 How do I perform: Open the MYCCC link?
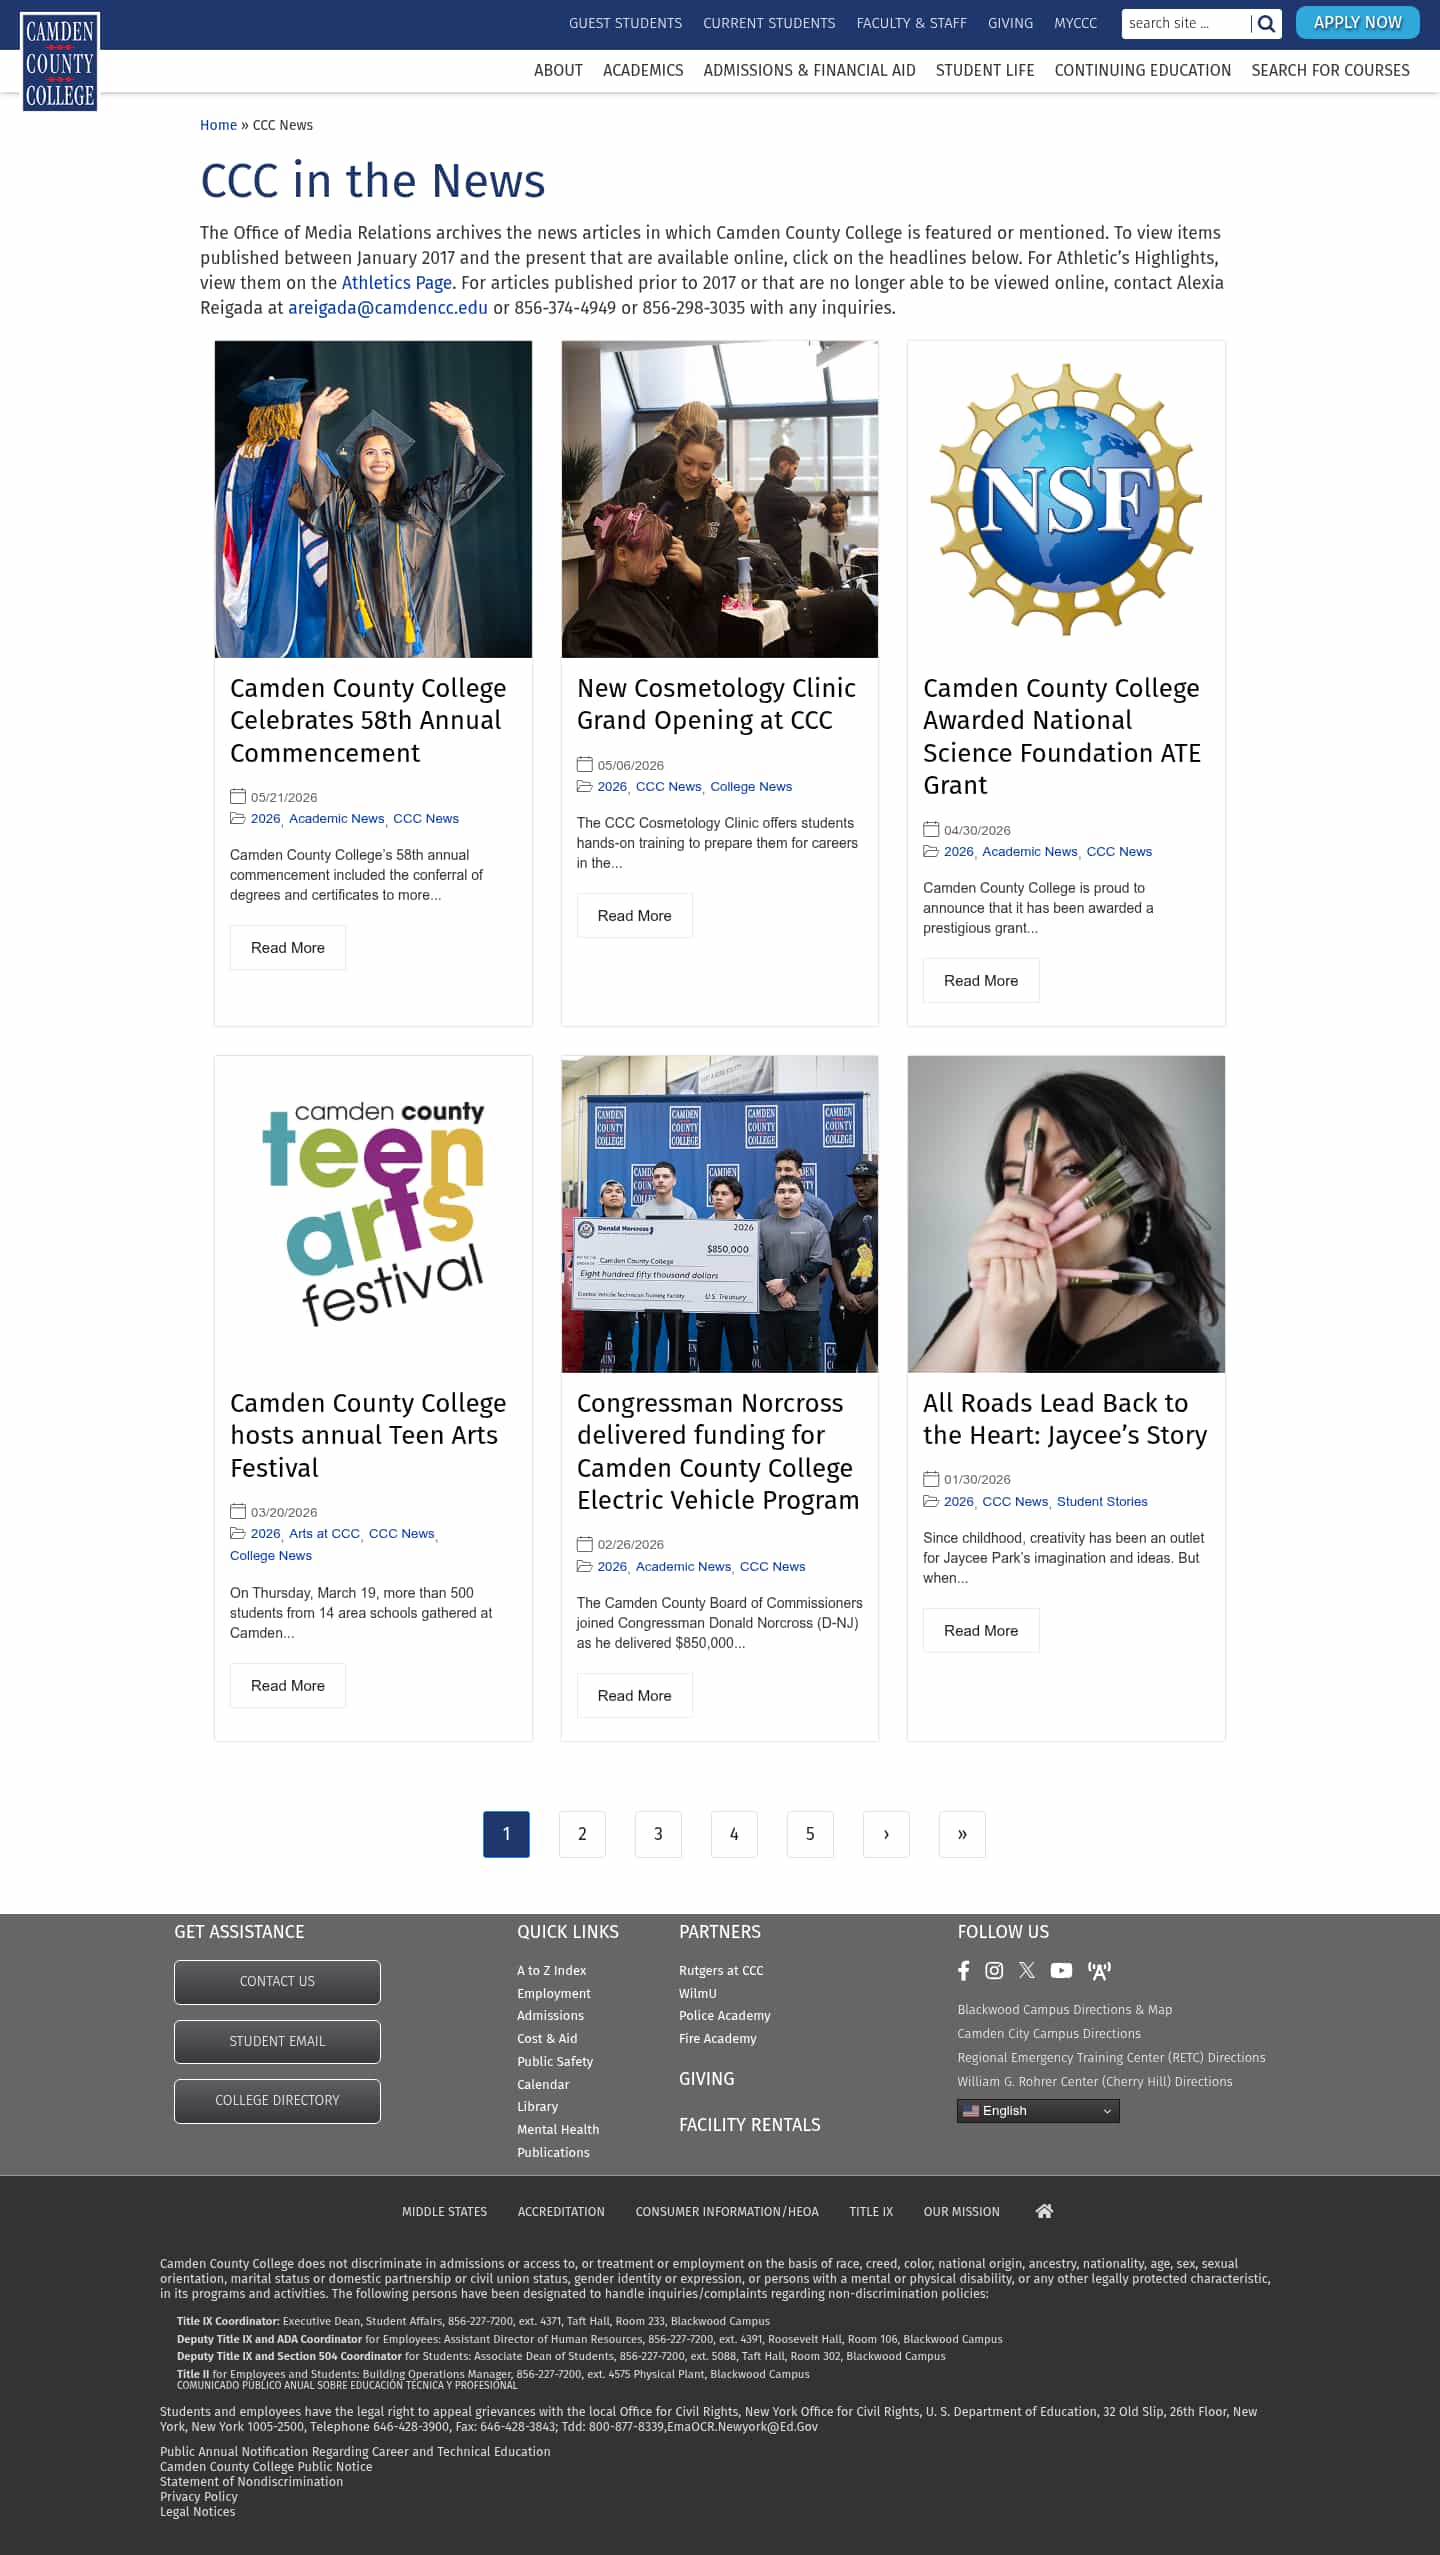(1075, 23)
